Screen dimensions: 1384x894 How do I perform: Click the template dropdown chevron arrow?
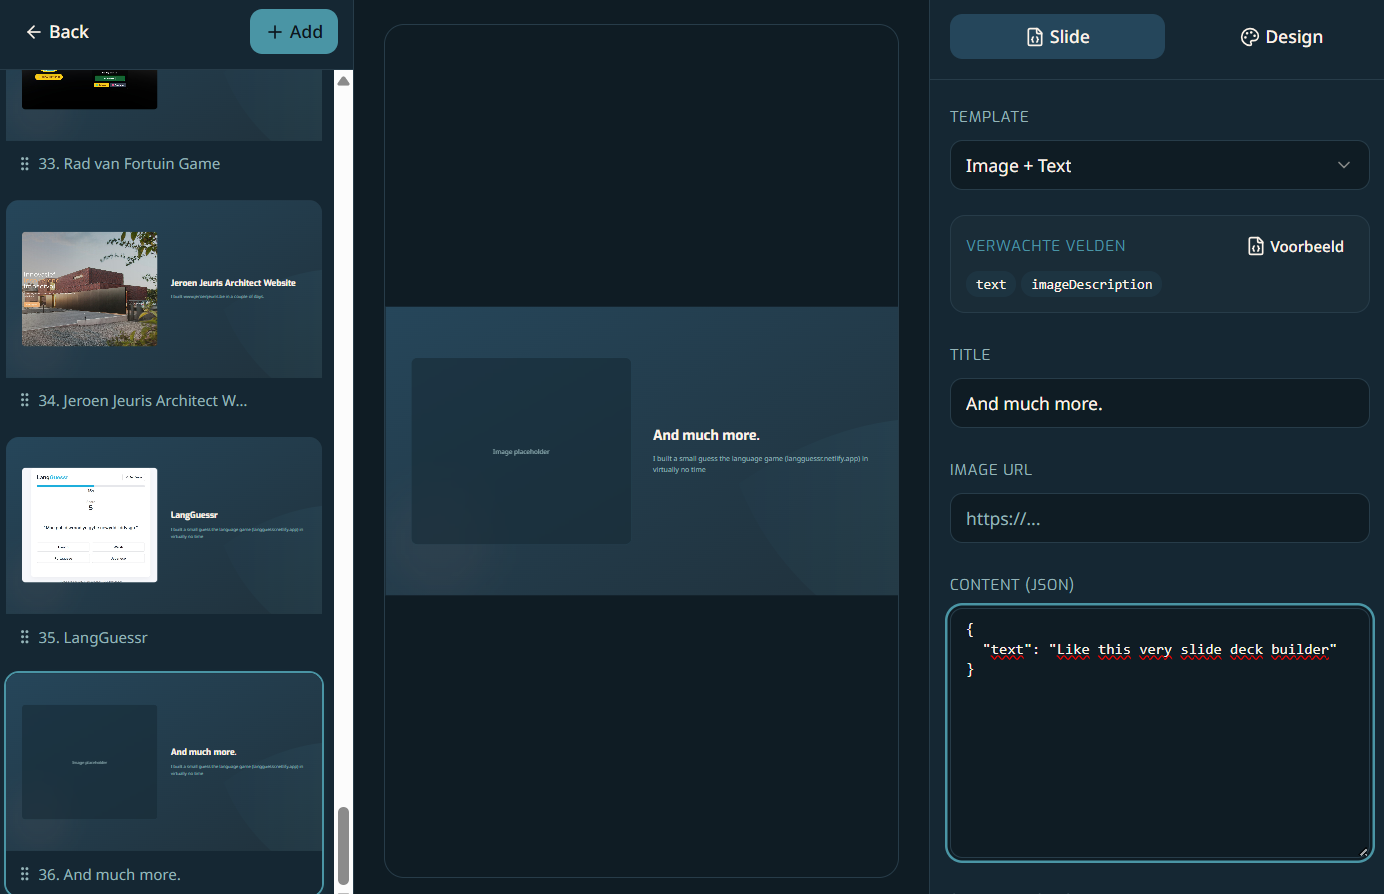click(x=1343, y=166)
